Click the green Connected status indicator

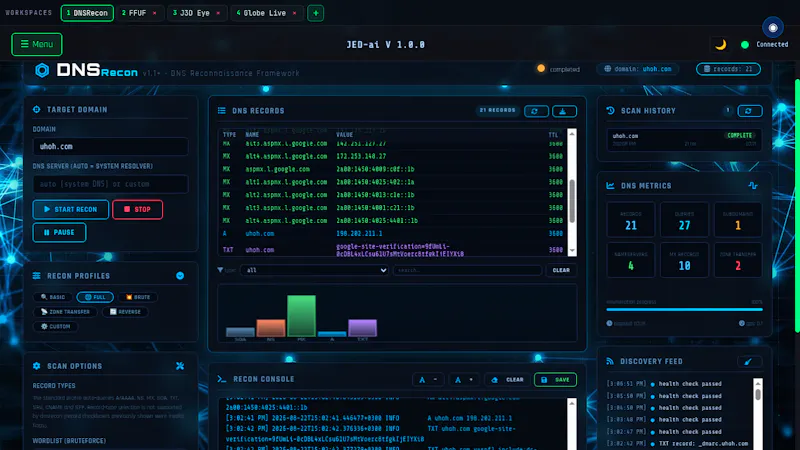coord(745,45)
